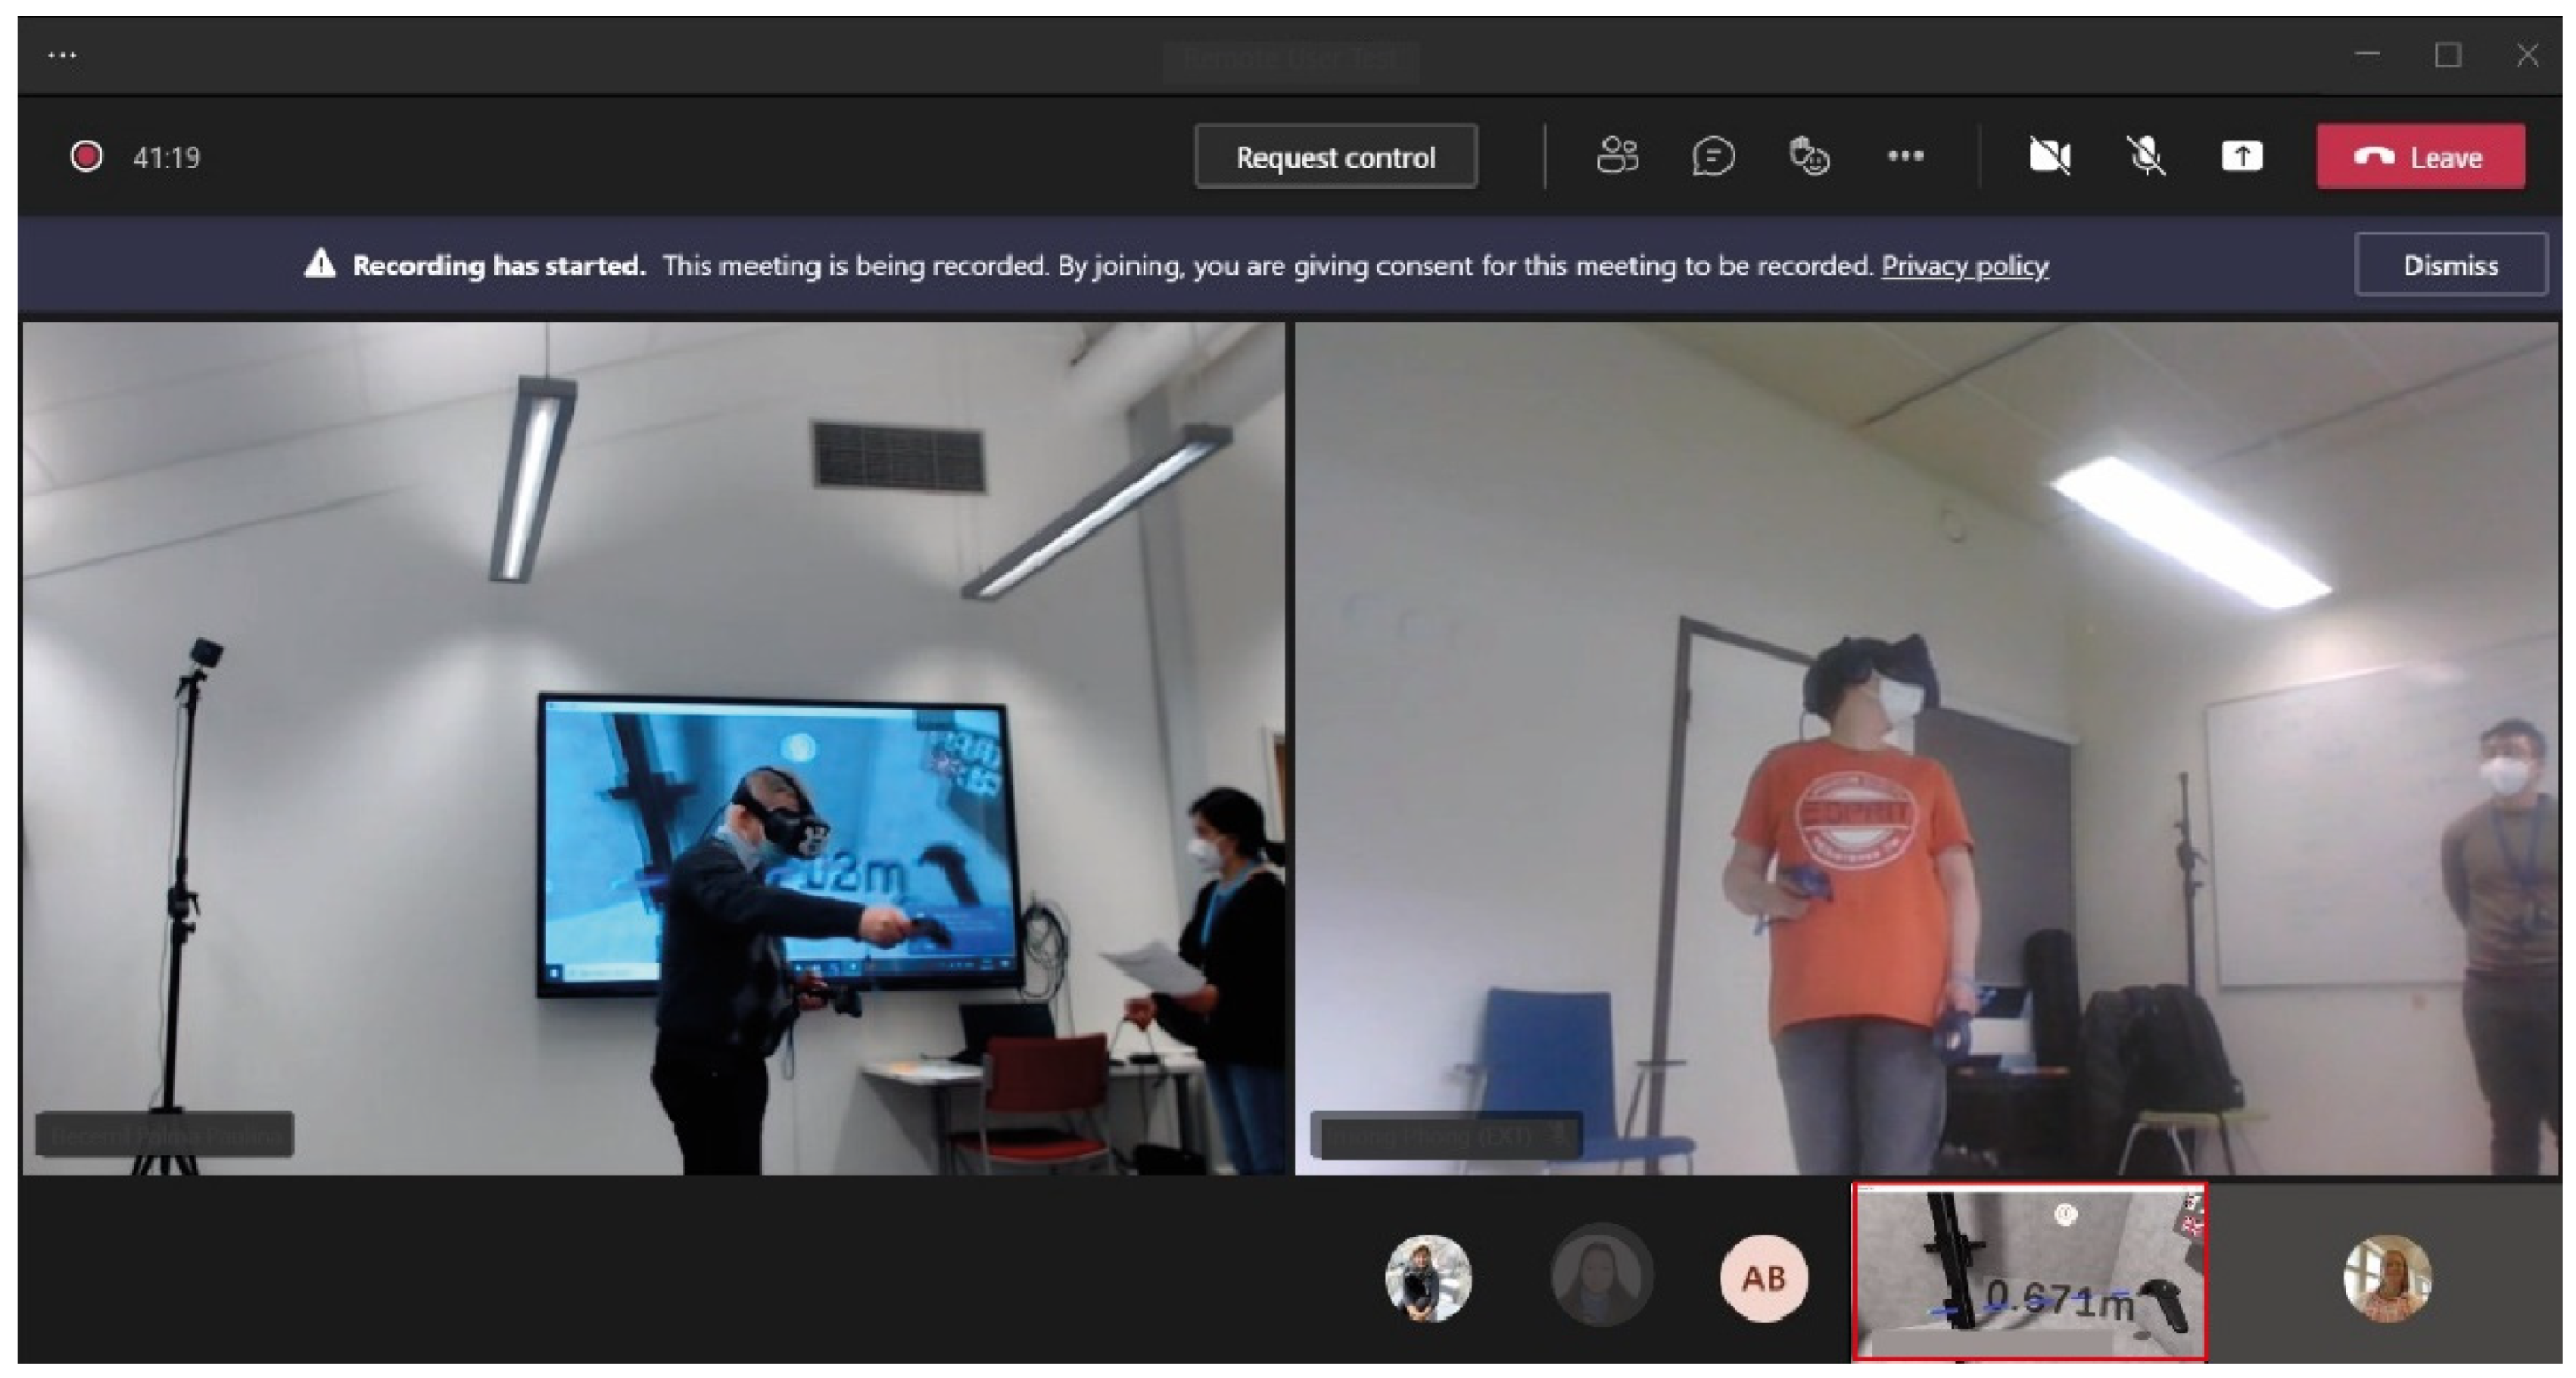2576x1378 pixels.
Task: Open the ellipsis menu in title bar
Action: coord(62,55)
